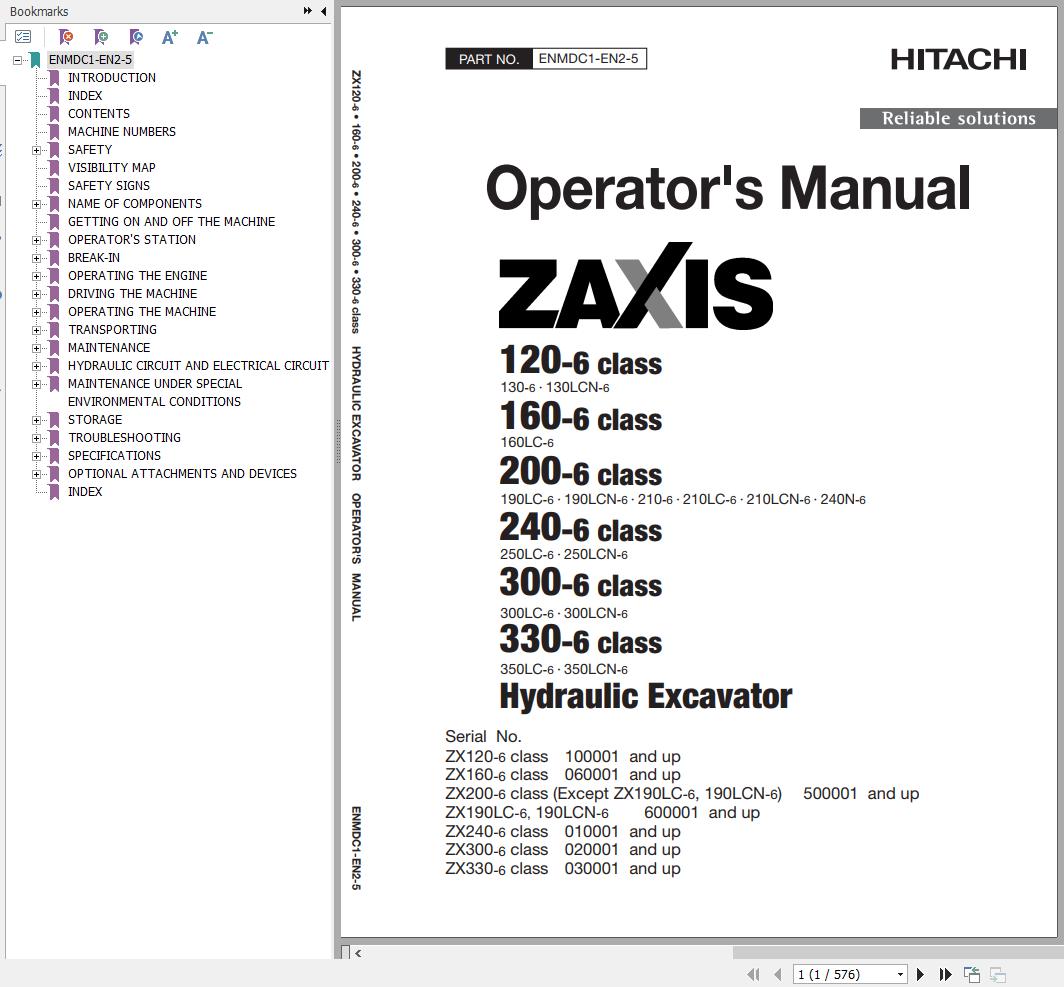Open the SAFETY SIGNS bookmark

(109, 185)
